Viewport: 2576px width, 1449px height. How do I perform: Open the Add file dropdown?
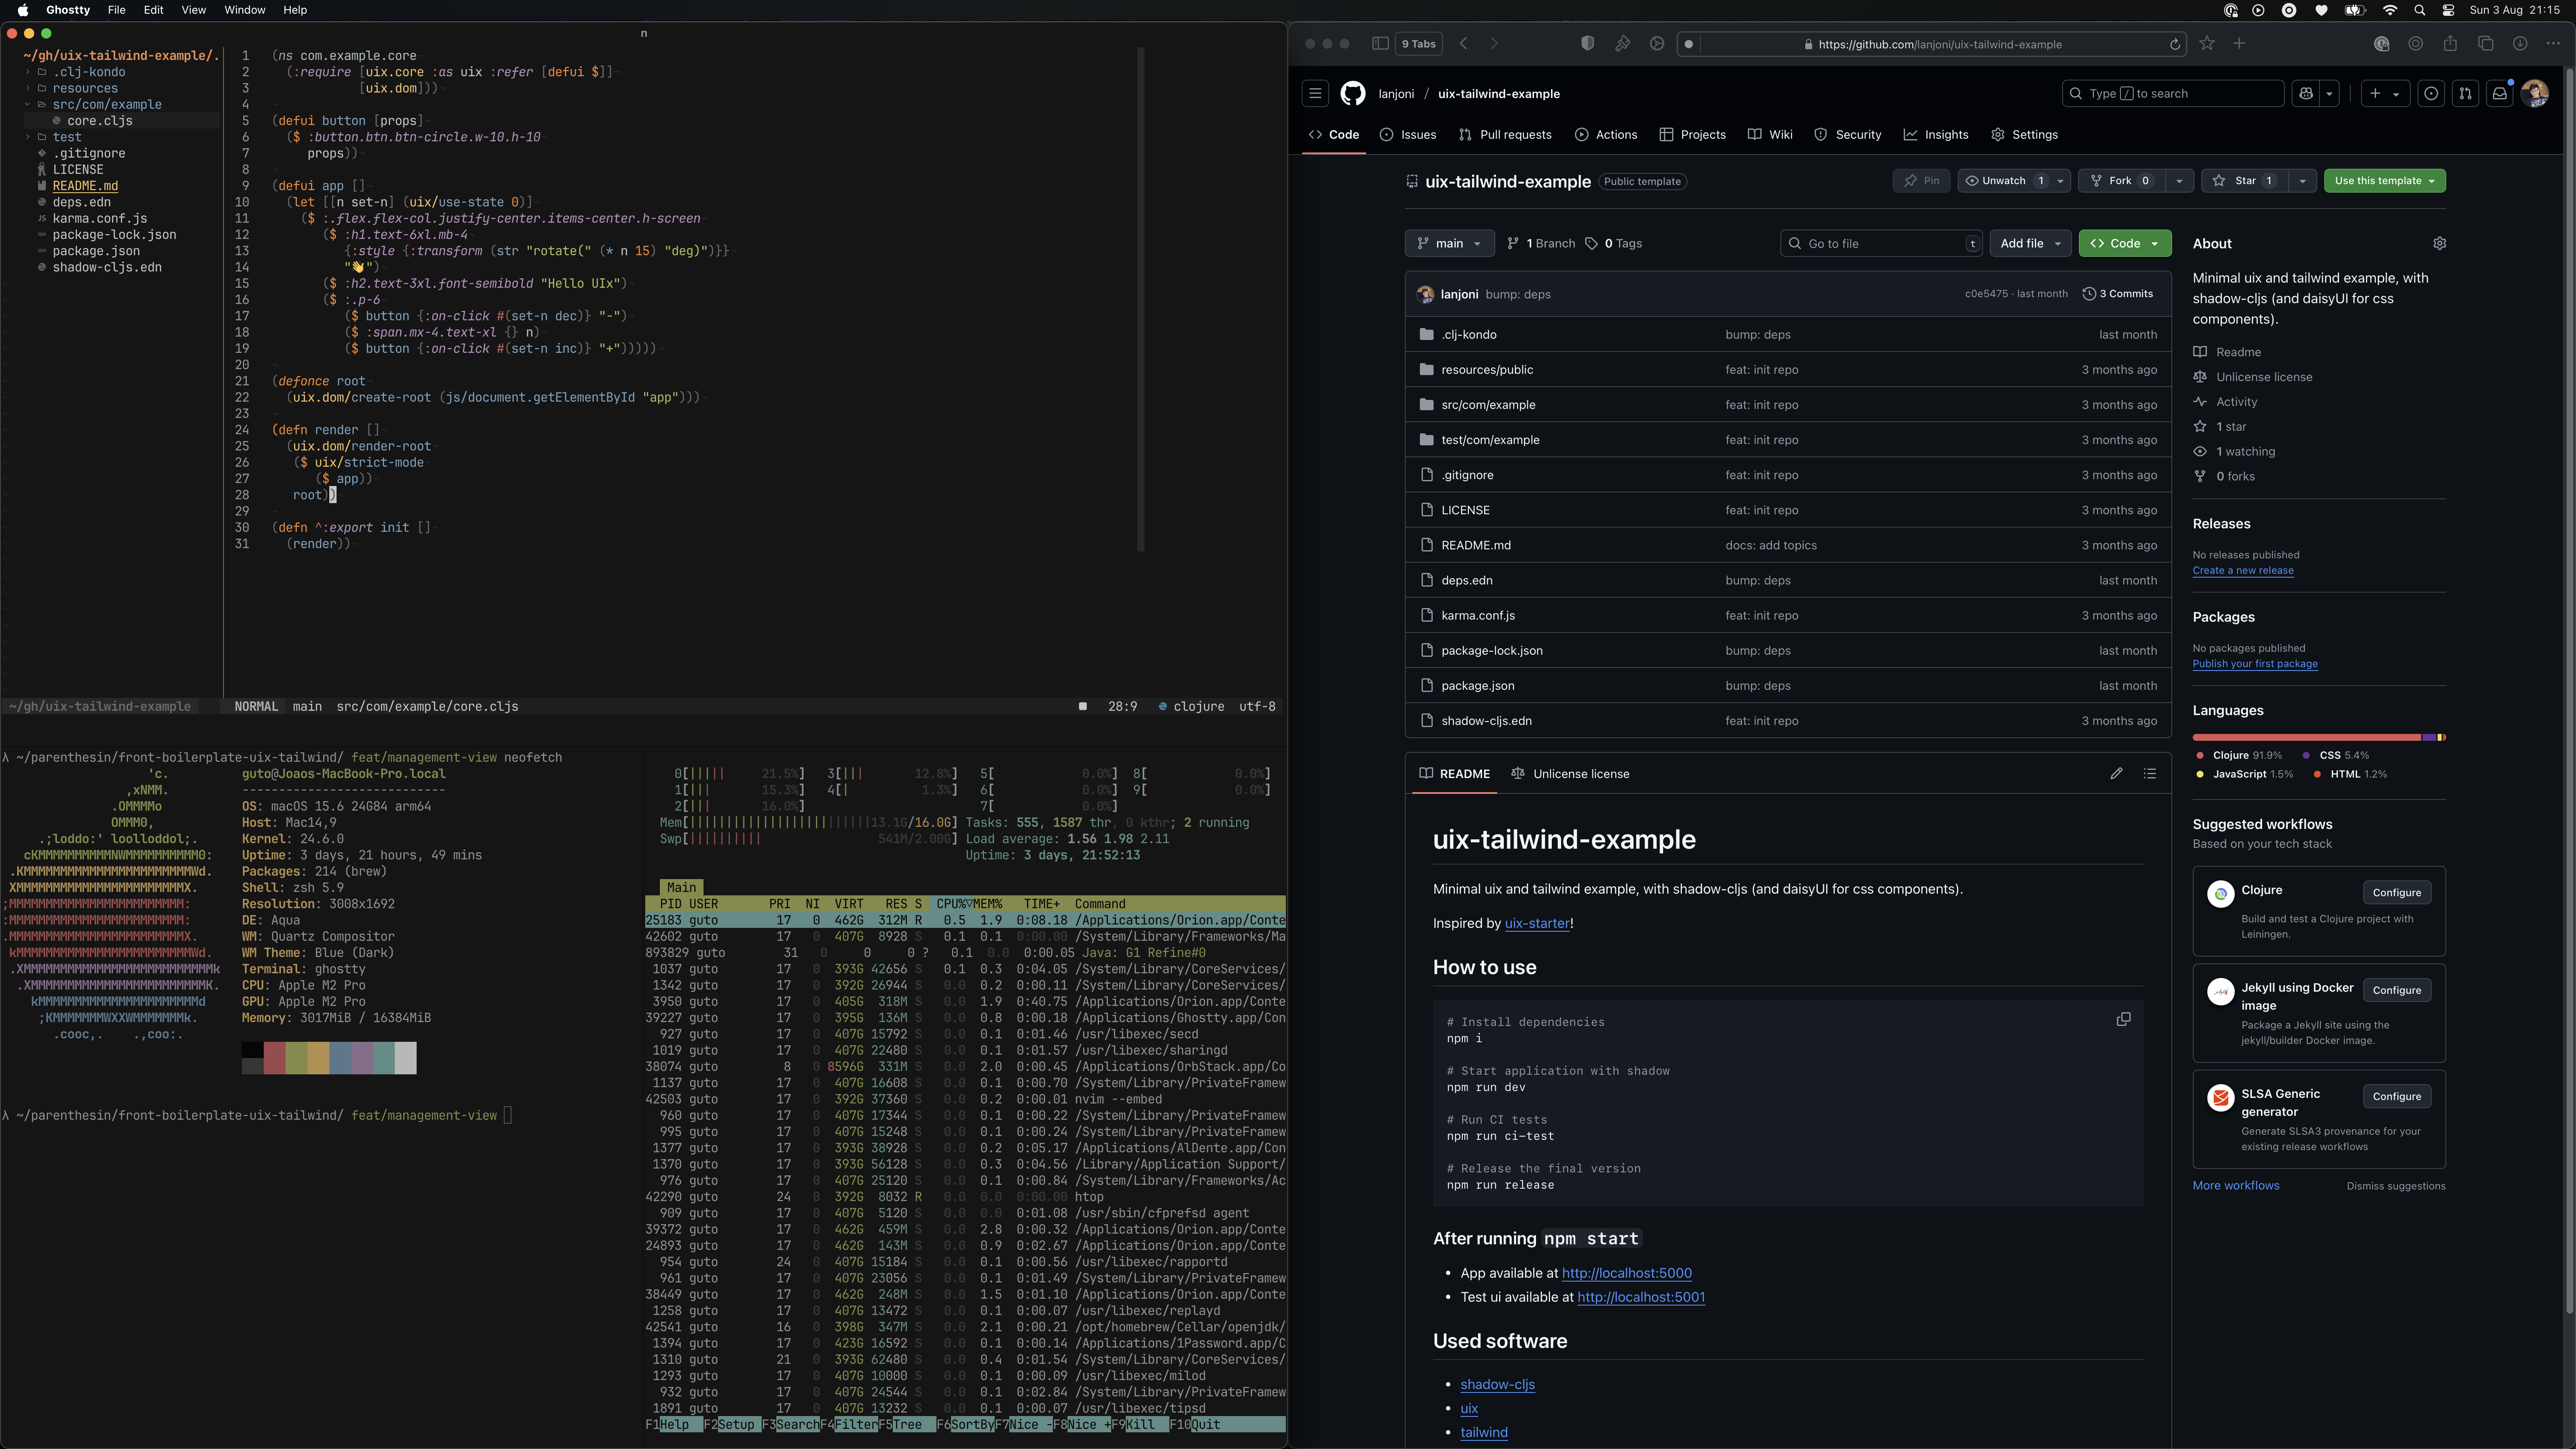[2030, 244]
